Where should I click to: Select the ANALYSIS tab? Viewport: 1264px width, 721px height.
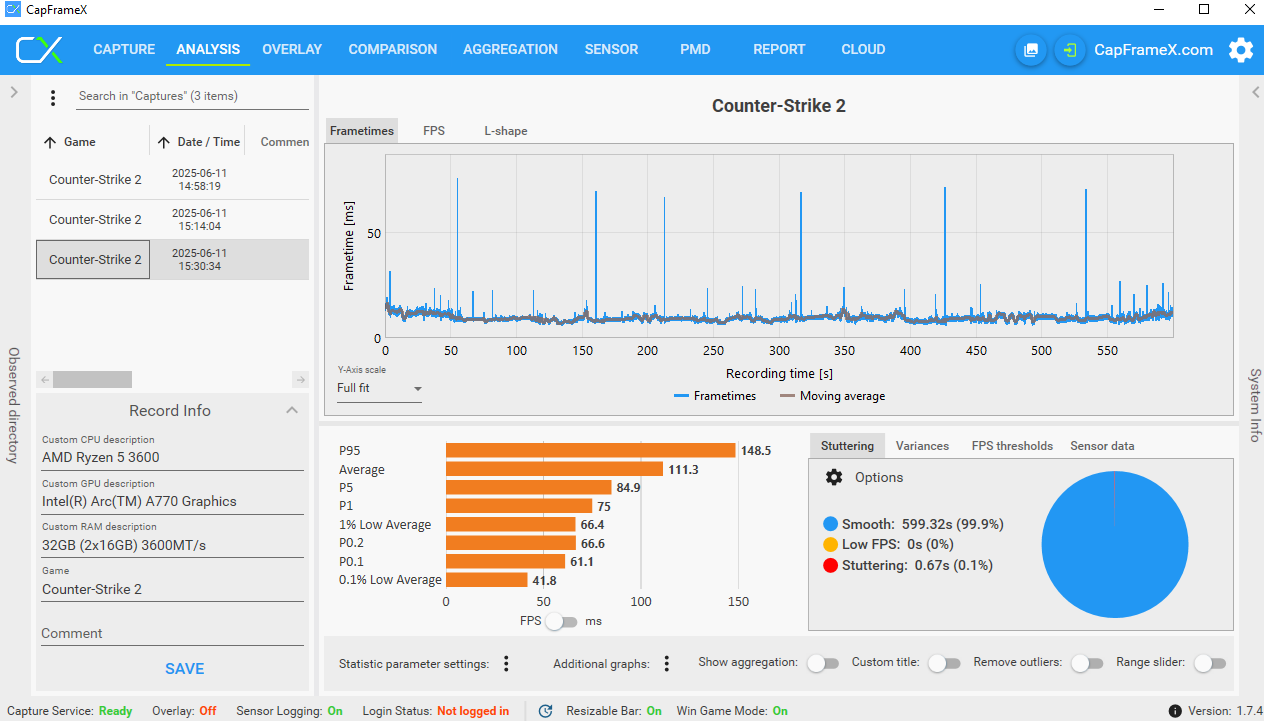208,49
